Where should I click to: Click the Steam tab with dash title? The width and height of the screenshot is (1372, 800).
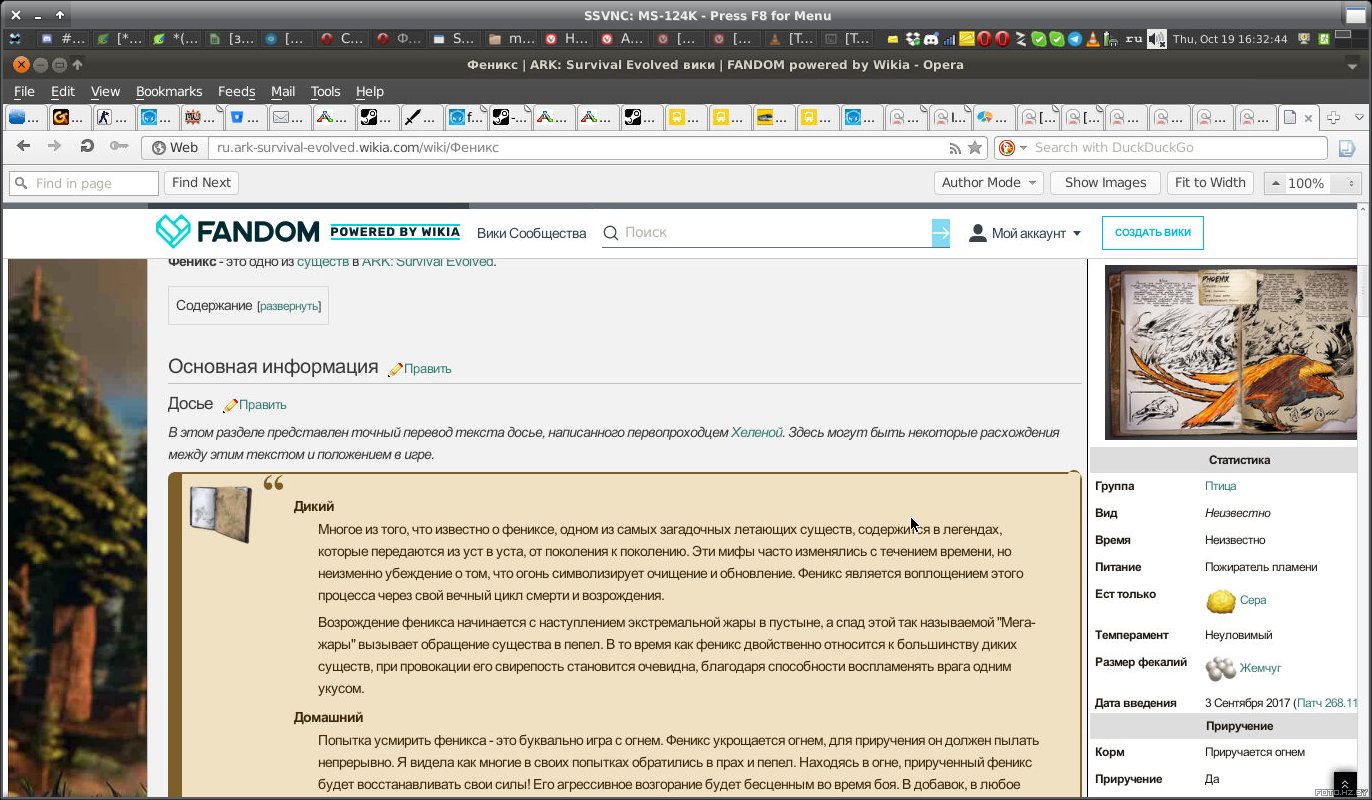pos(508,117)
